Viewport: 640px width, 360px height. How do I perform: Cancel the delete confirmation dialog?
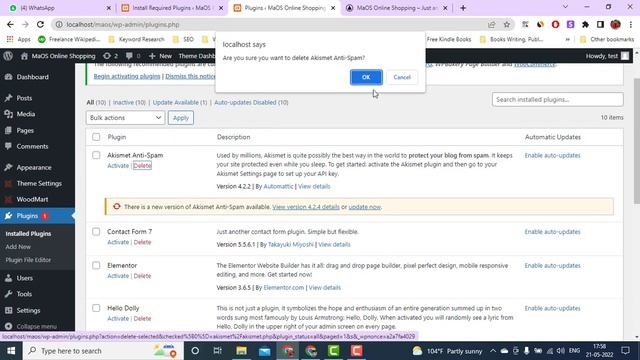[x=402, y=77]
